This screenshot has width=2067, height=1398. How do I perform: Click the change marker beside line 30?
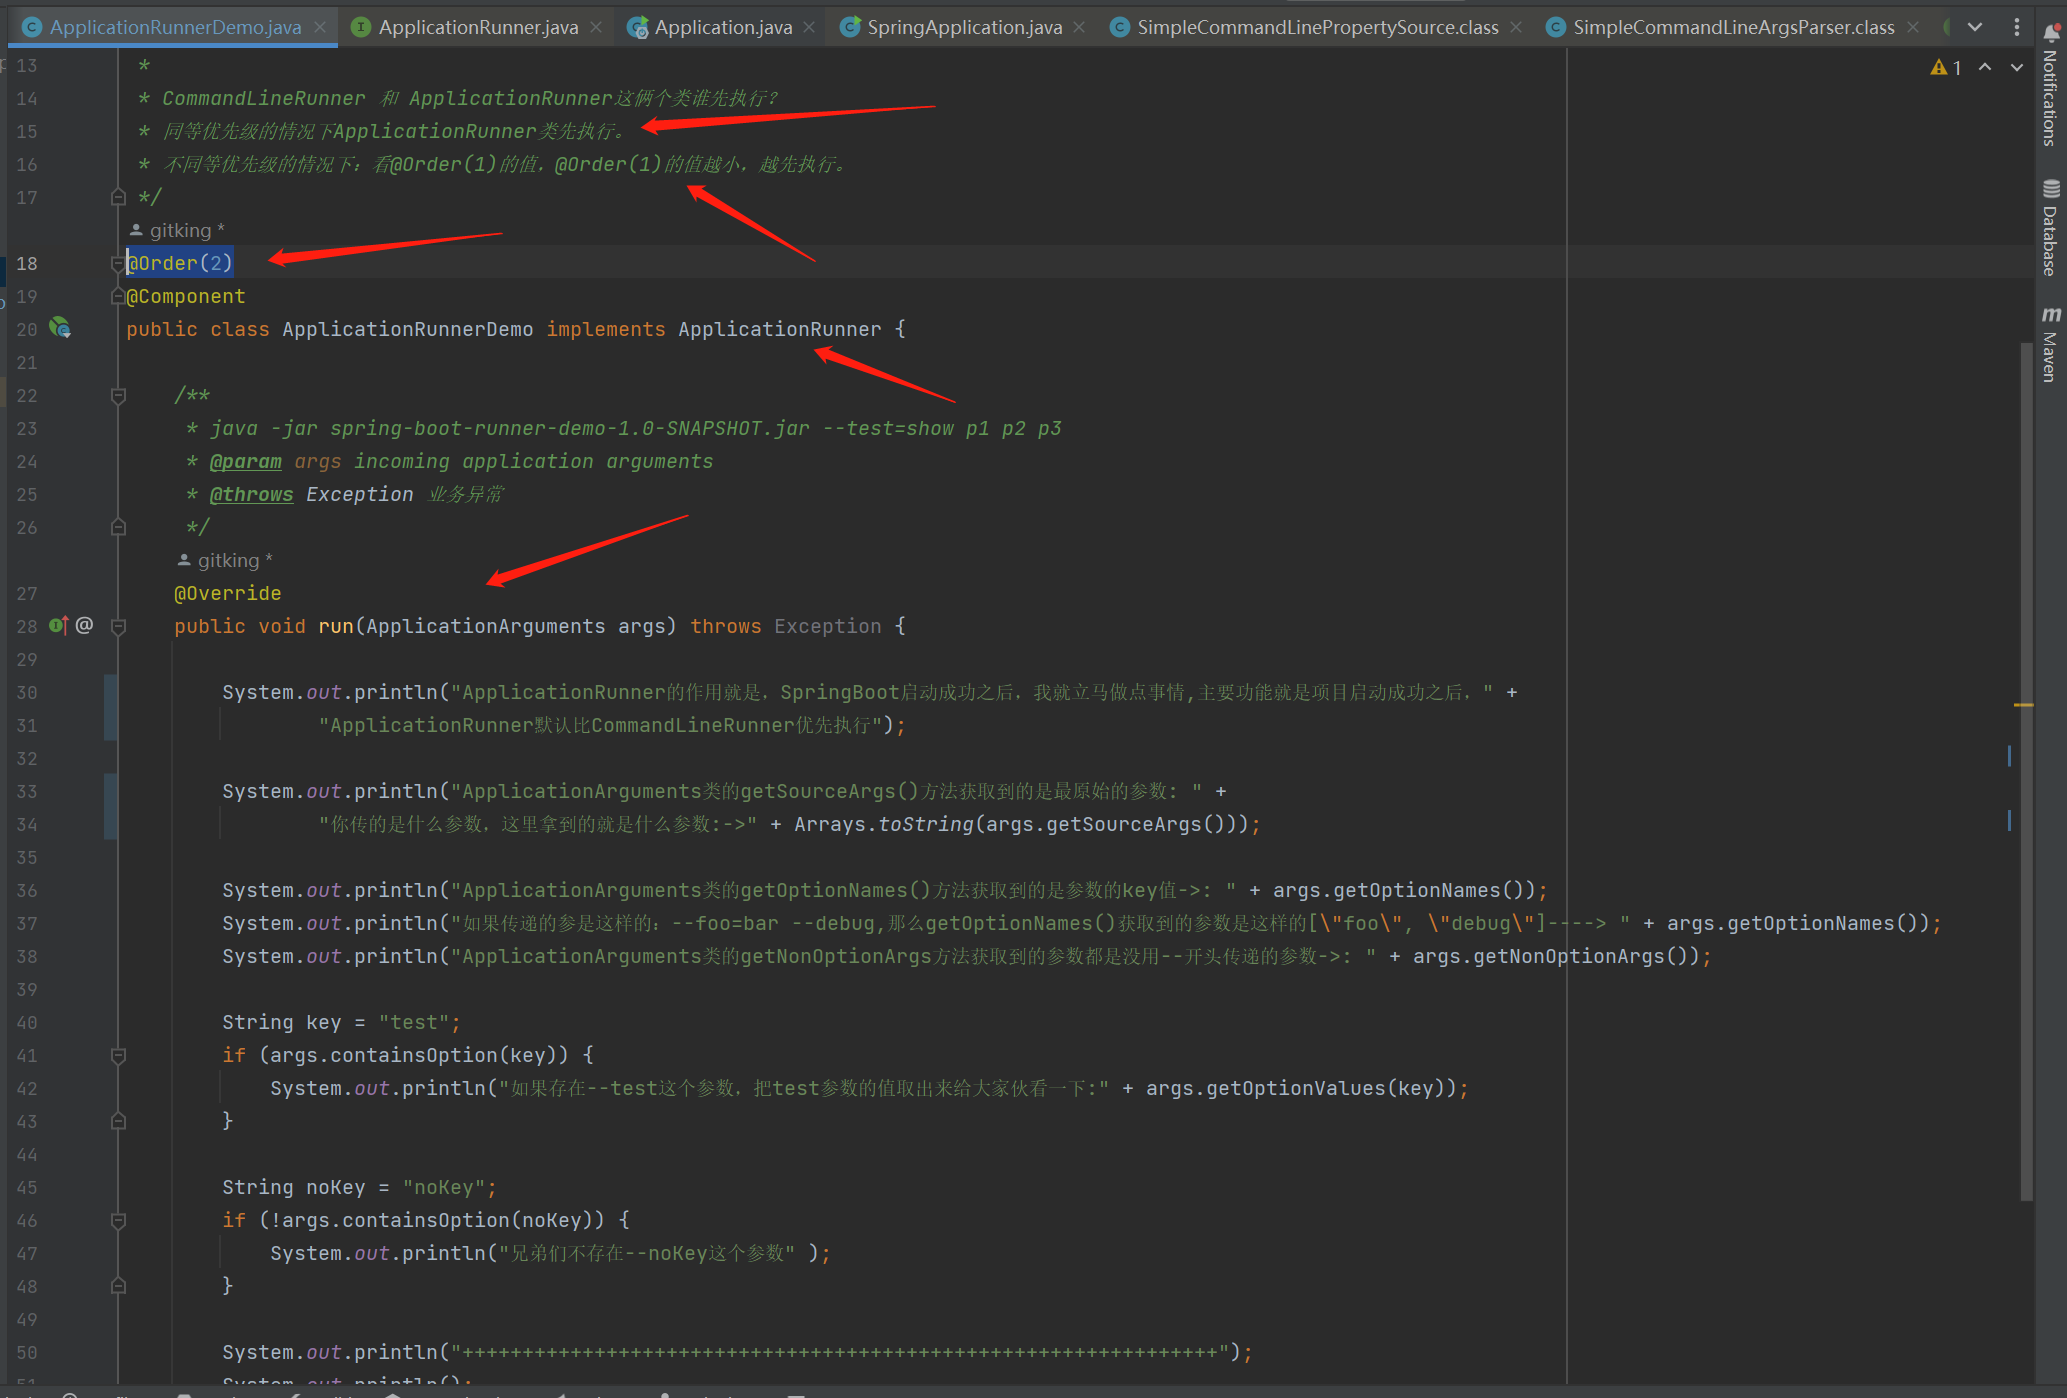[x=110, y=708]
